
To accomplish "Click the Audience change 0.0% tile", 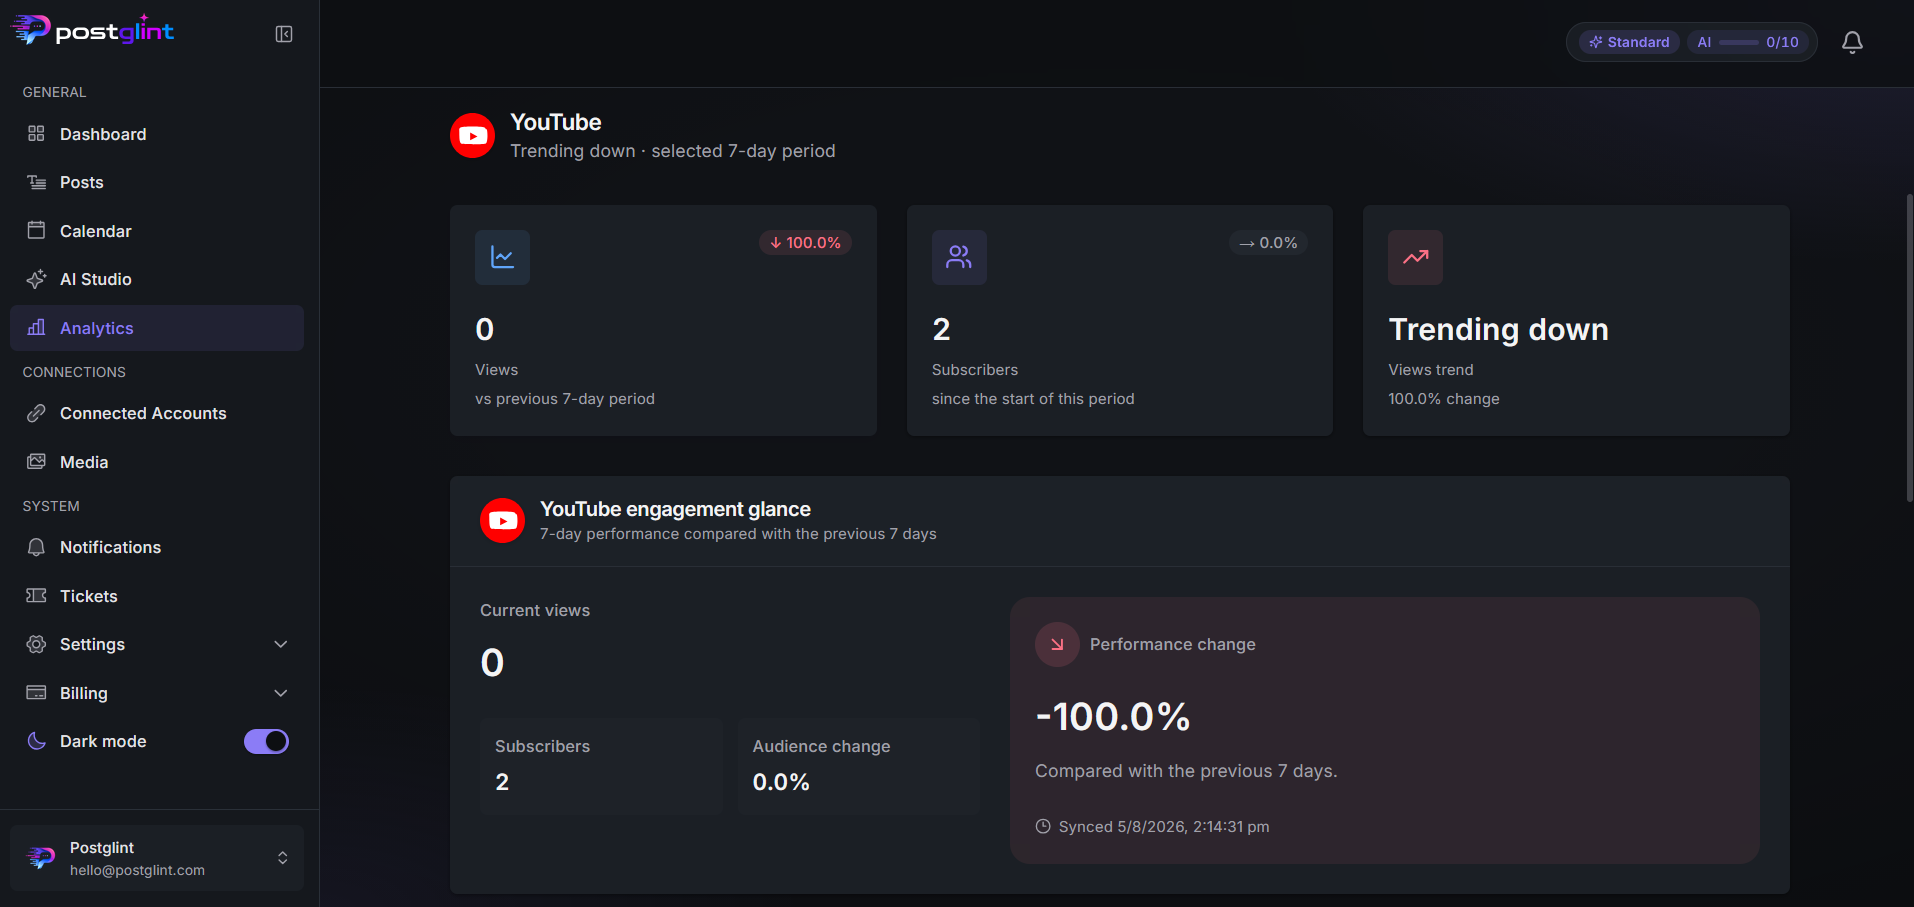I will coord(859,766).
